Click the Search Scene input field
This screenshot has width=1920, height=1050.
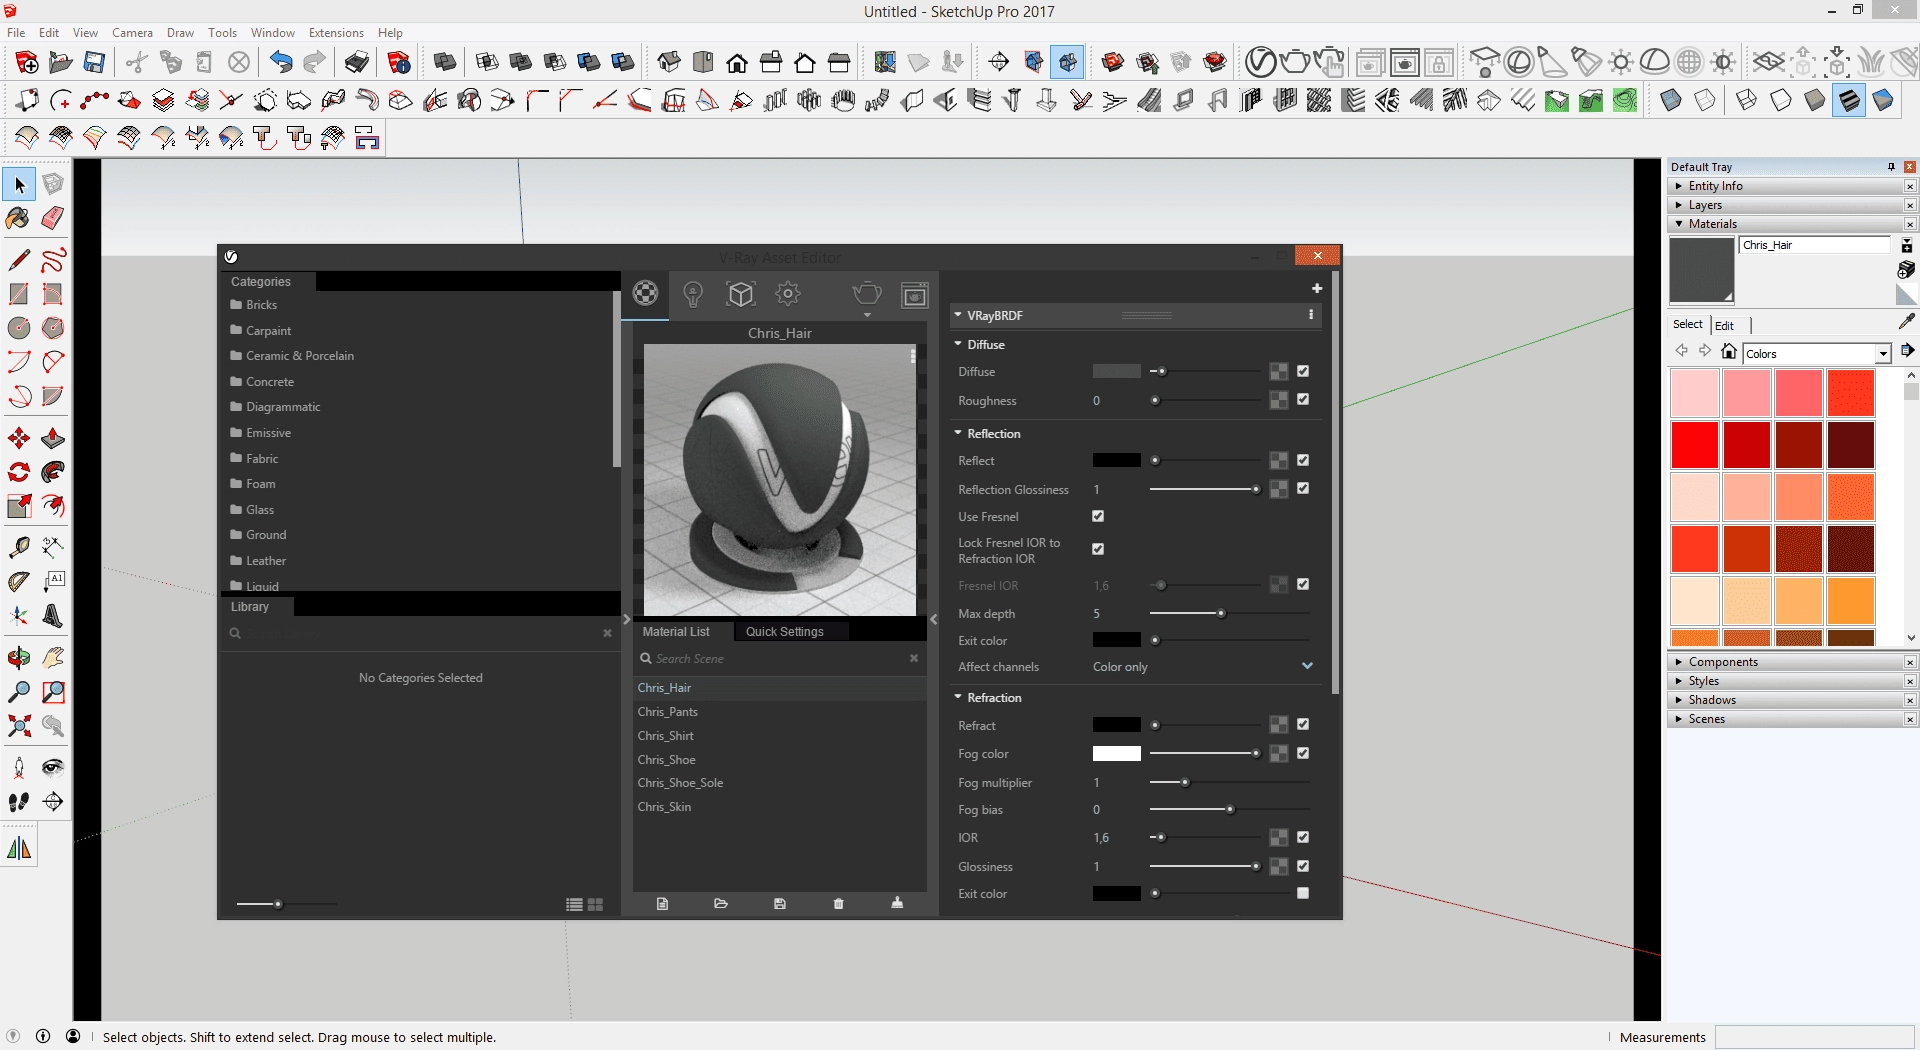tap(780, 659)
